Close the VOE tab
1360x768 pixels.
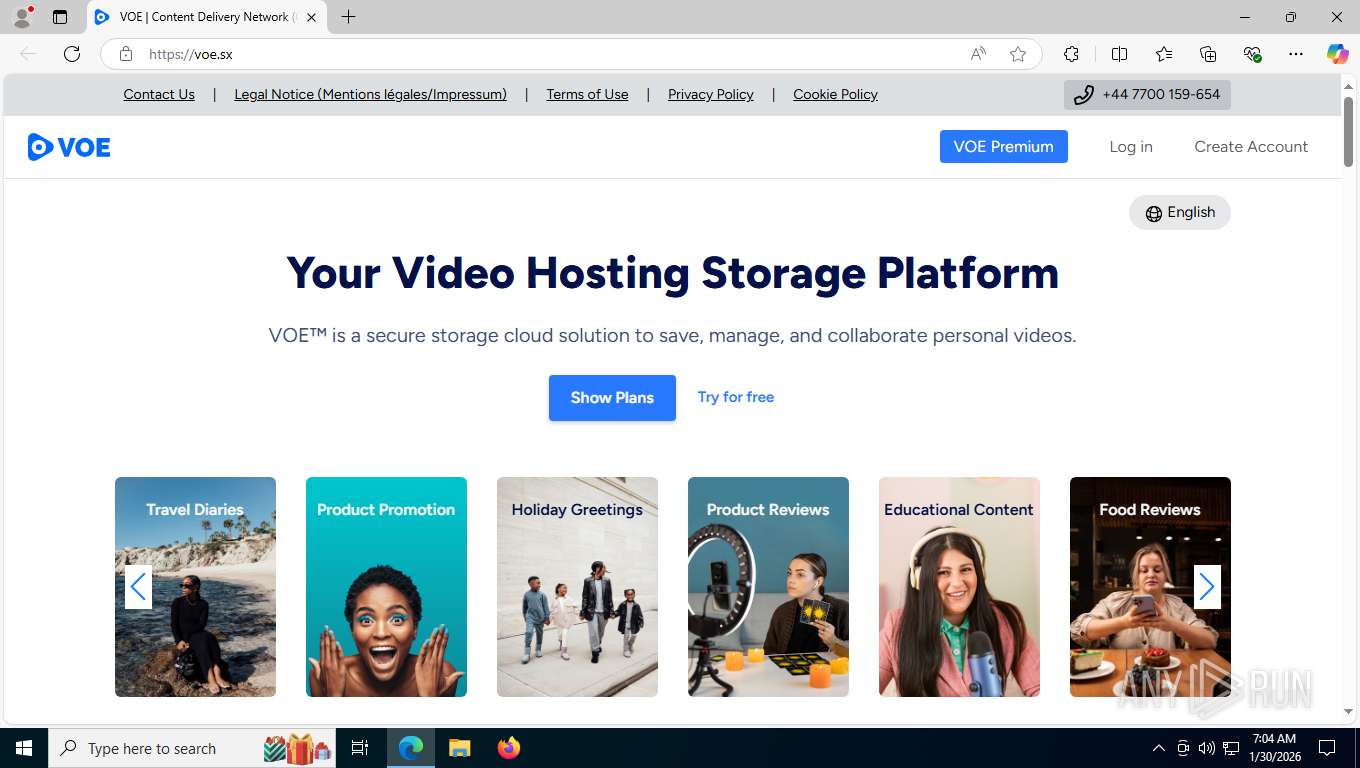pos(311,17)
